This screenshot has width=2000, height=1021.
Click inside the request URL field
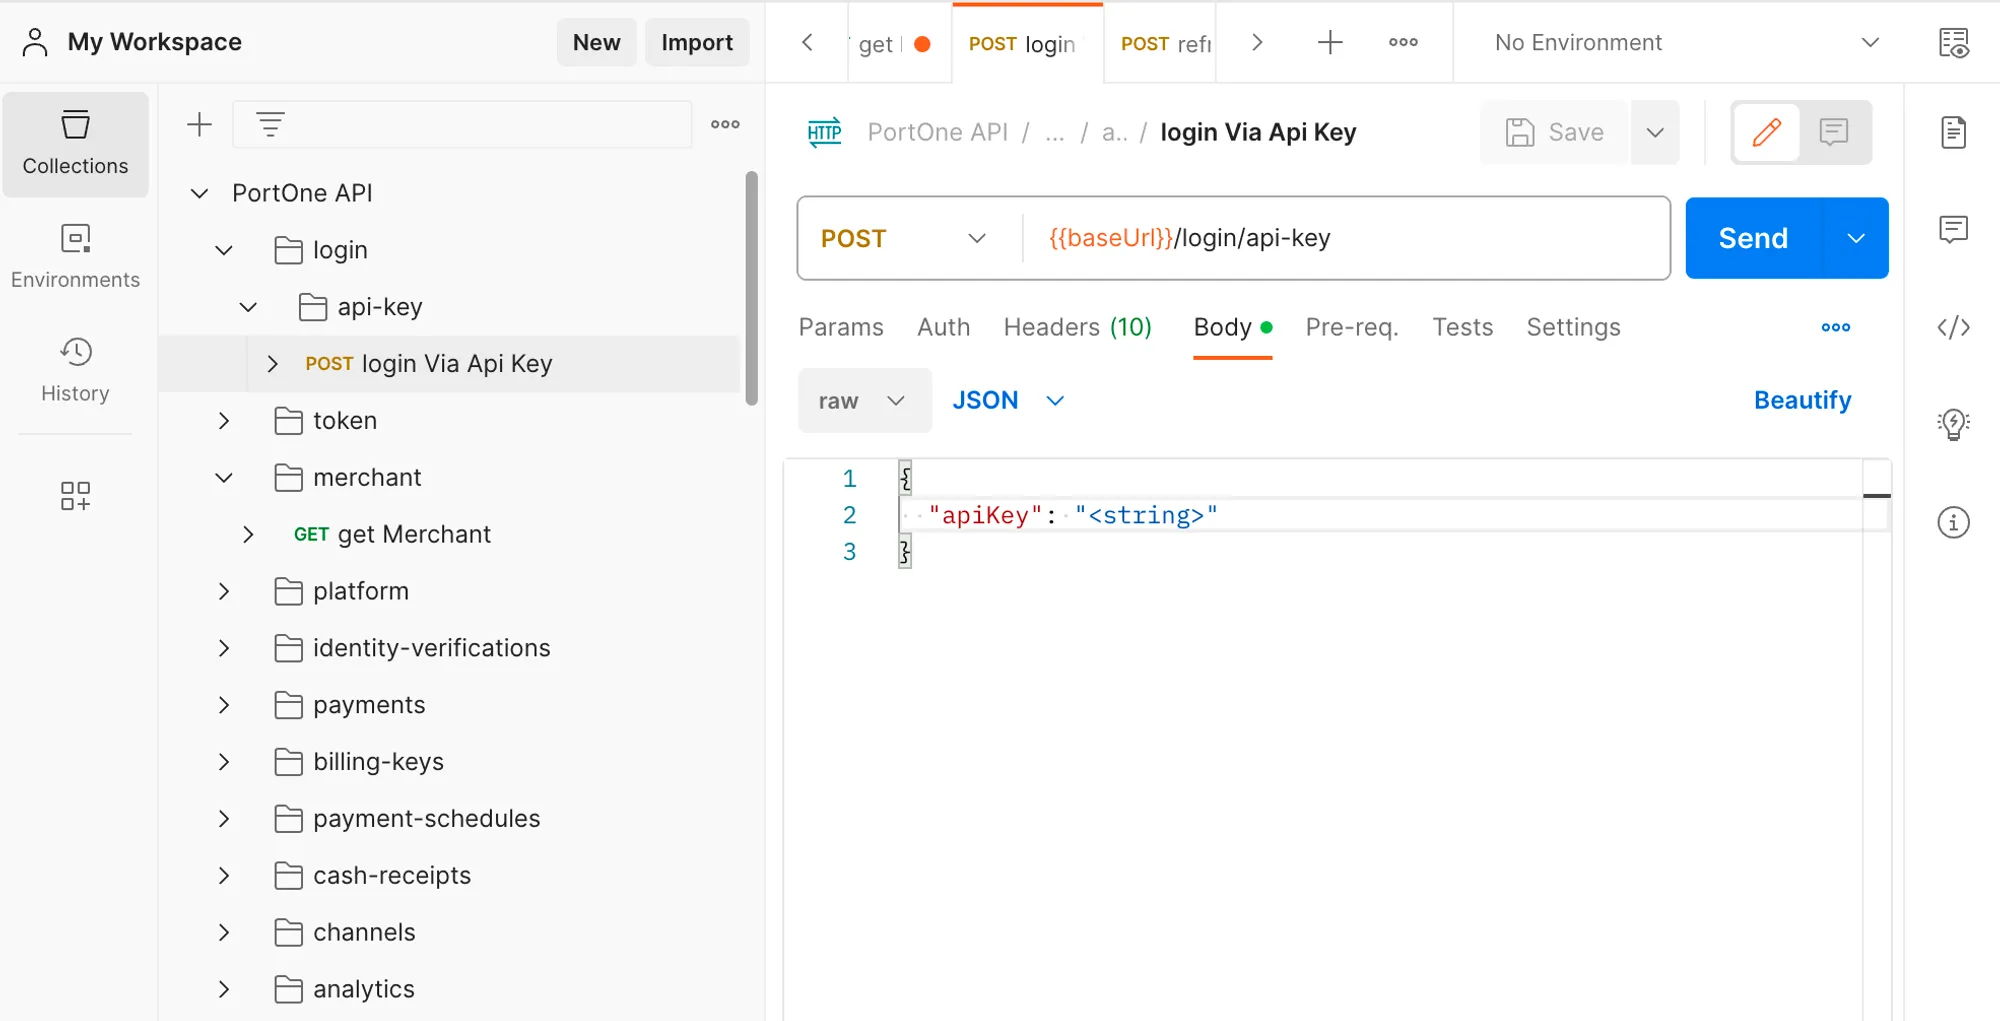[x=1300, y=238]
